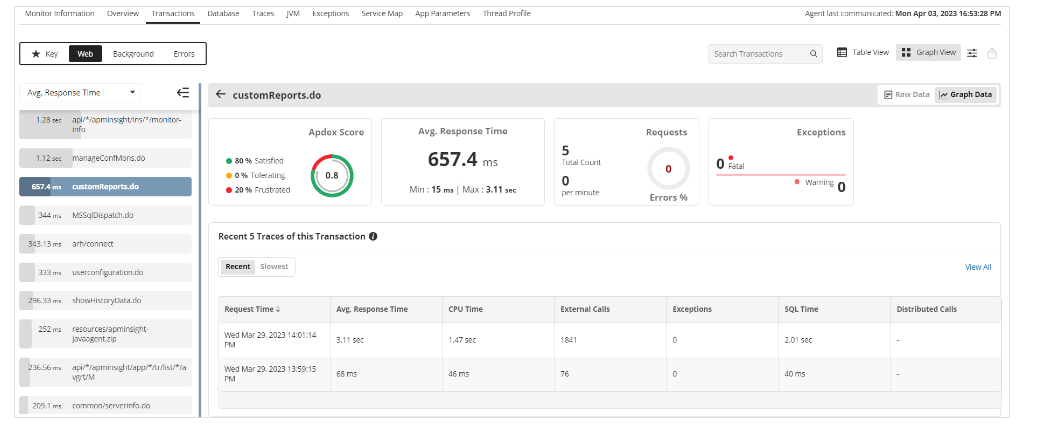This screenshot has width=1047, height=437.
Task: Open the filter settings sliders icon
Action: pos(972,53)
